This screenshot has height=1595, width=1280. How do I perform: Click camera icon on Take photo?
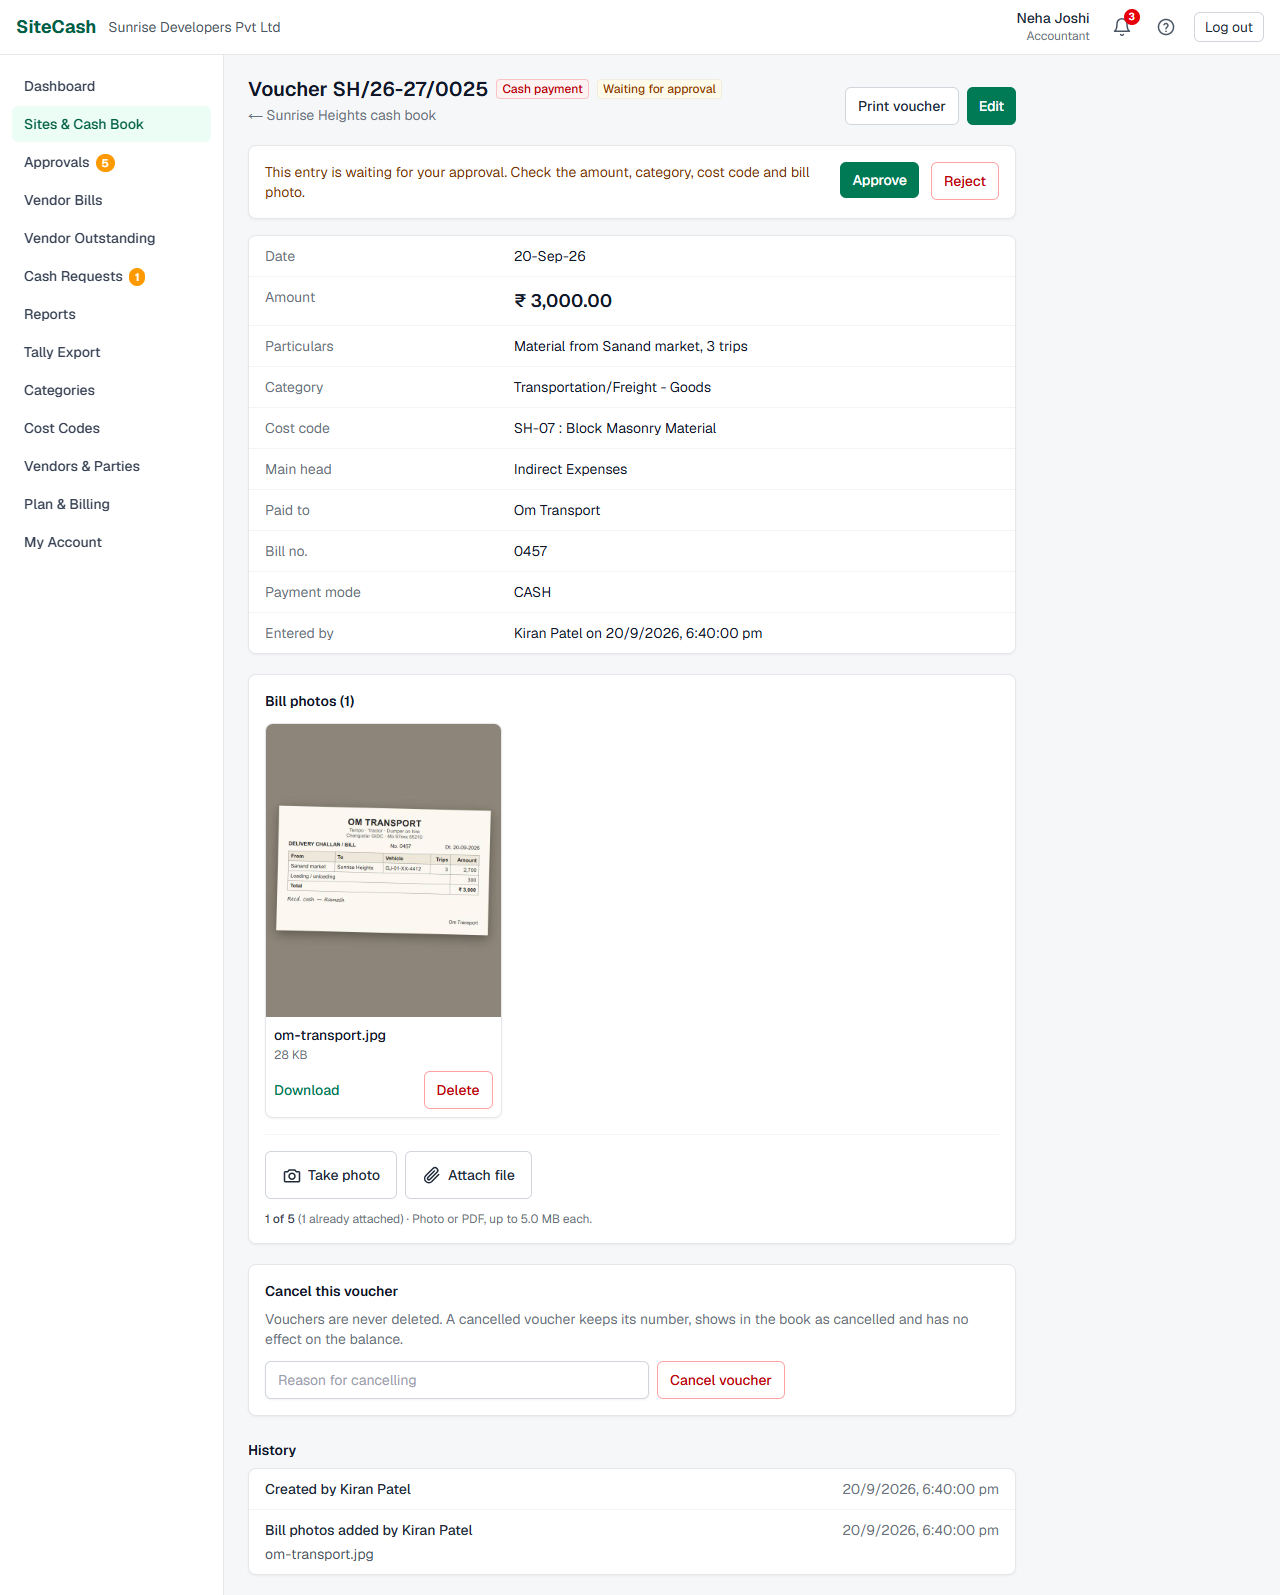tap(292, 1176)
